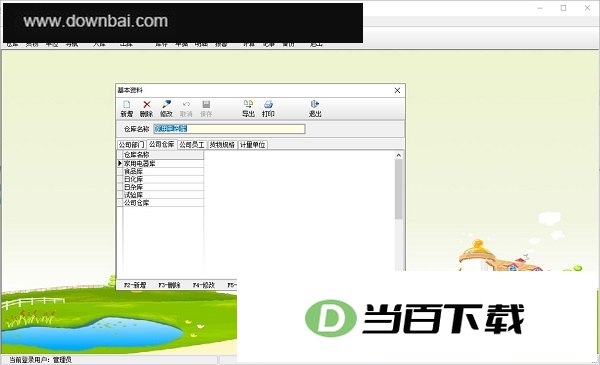The image size is (600, 365).
Task: Click the F2-新增 shortcut button at bottom
Action: 135,285
